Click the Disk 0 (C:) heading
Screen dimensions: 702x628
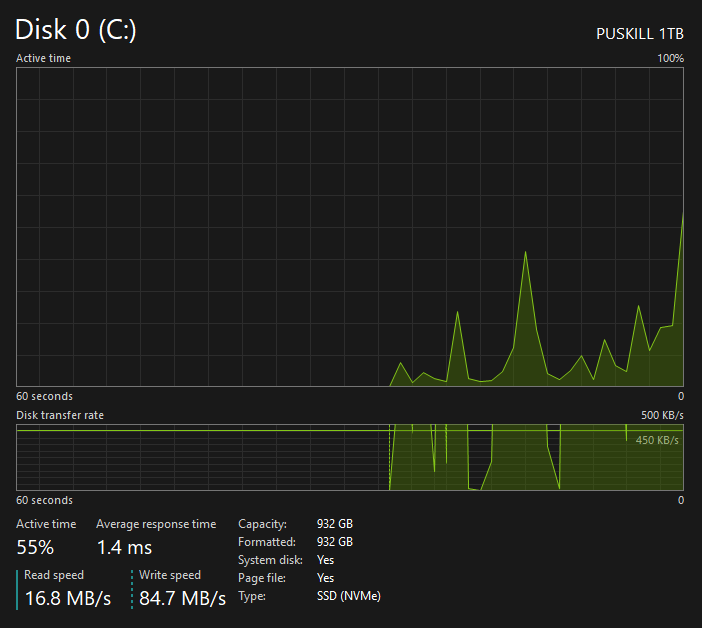point(76,30)
